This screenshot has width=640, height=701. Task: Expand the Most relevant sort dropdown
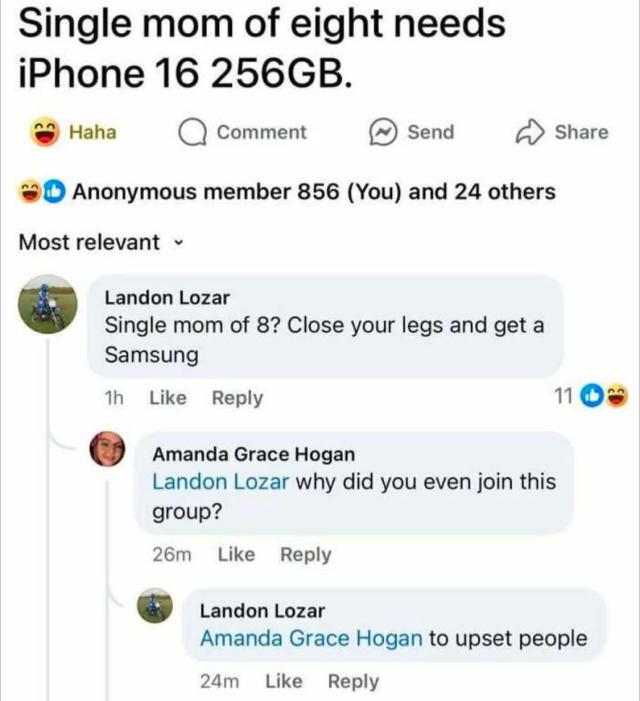click(101, 242)
